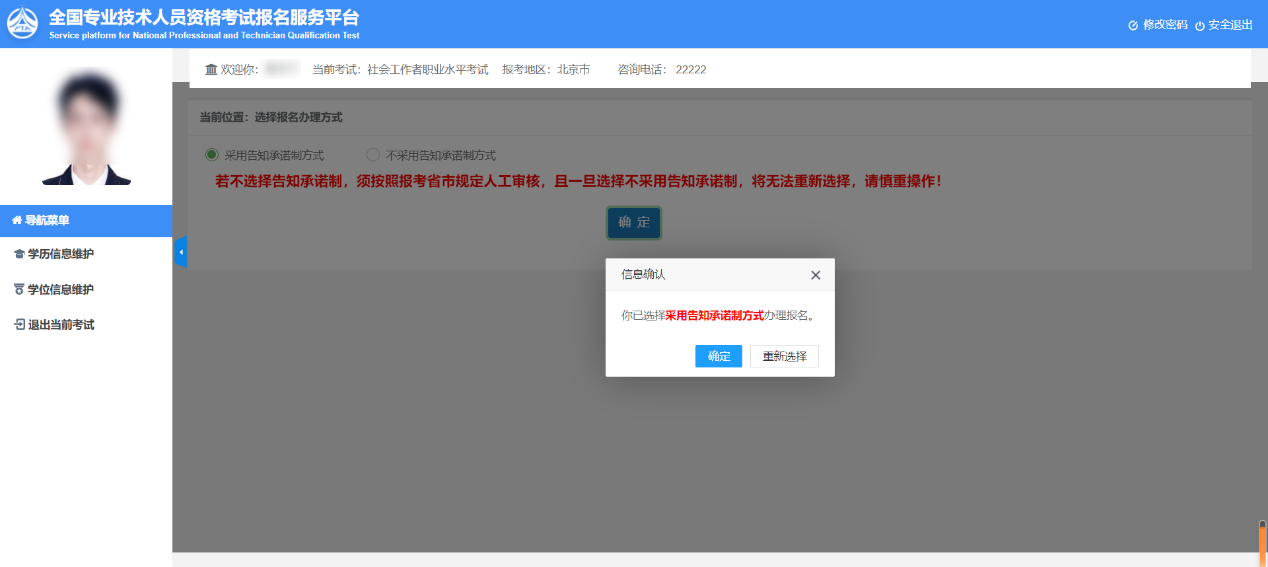Image resolution: width=1268 pixels, height=567 pixels.
Task: Click the bank building icon beside 欢迎你
Action: click(211, 69)
